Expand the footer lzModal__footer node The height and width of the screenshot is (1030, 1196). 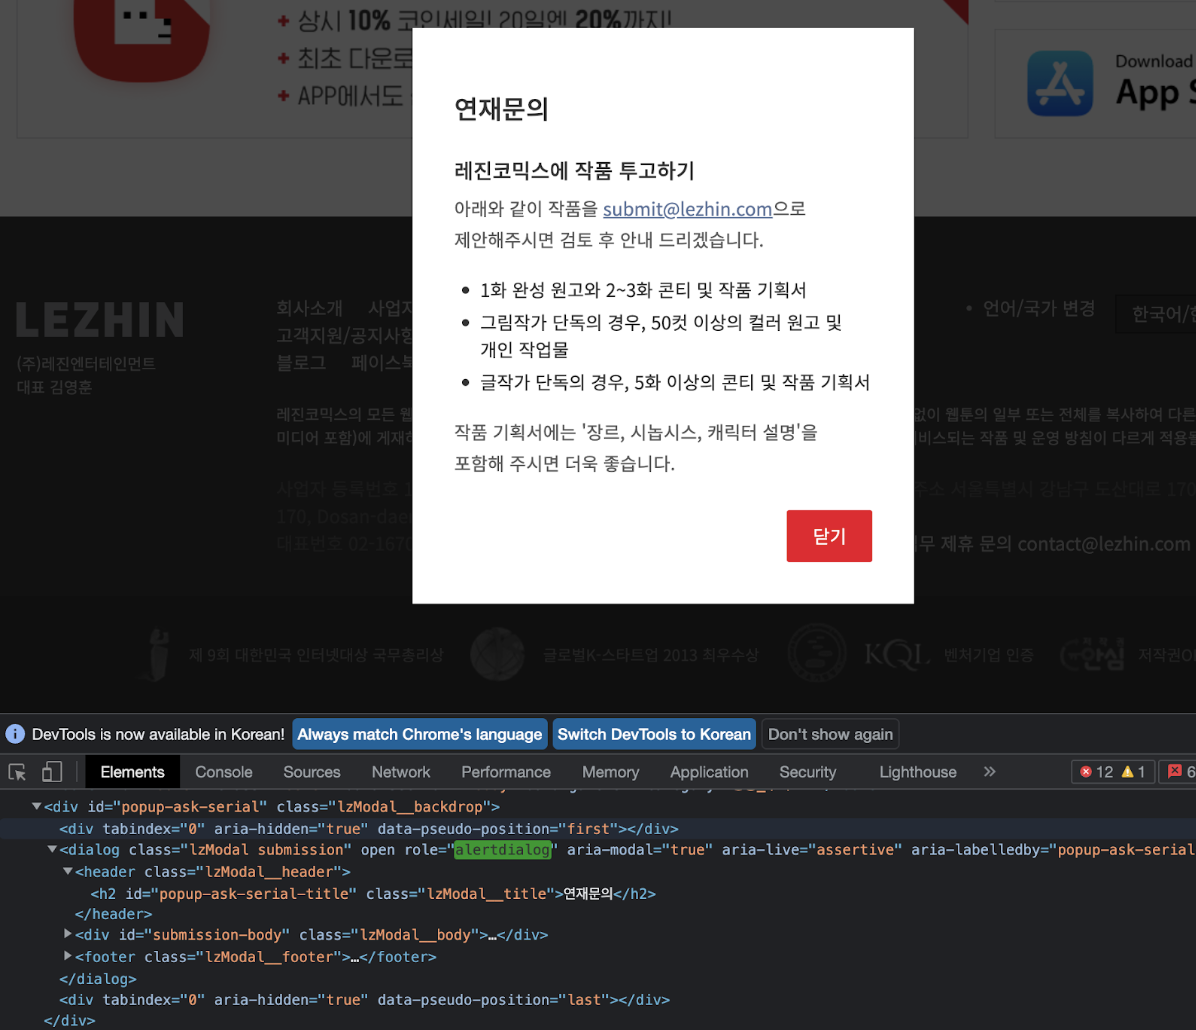point(67,955)
